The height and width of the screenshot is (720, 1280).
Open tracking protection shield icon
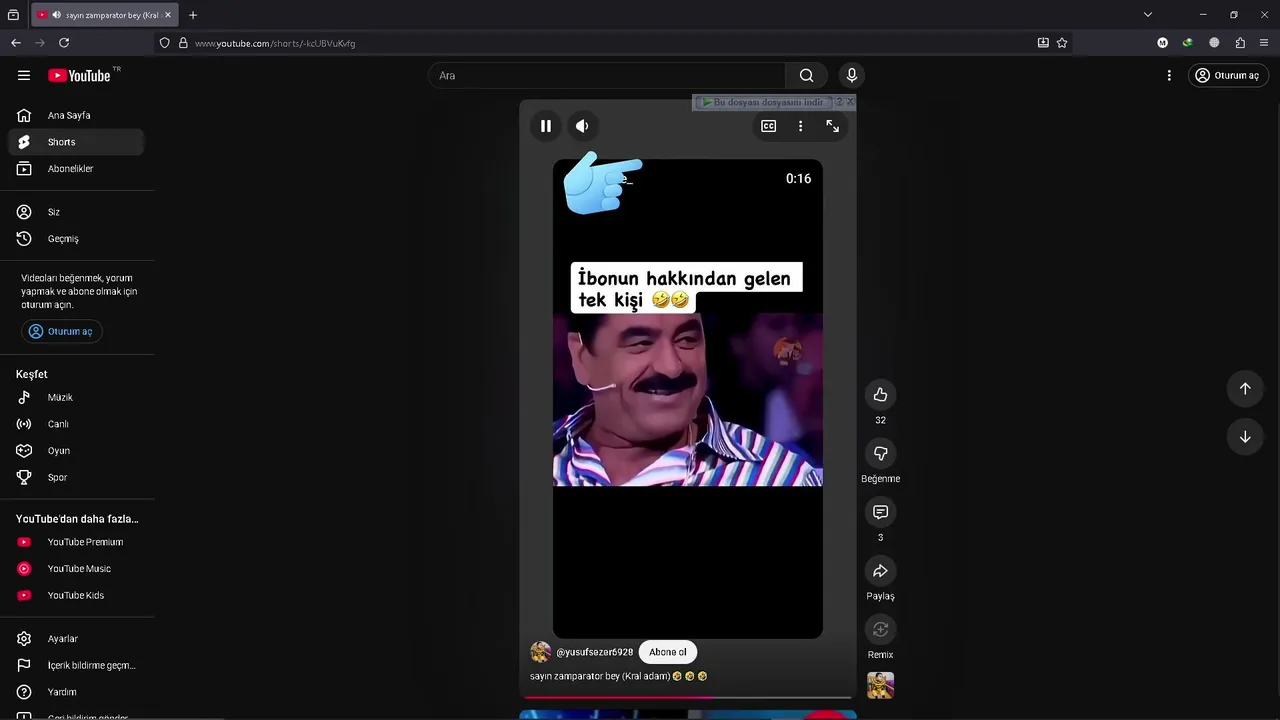tap(164, 43)
